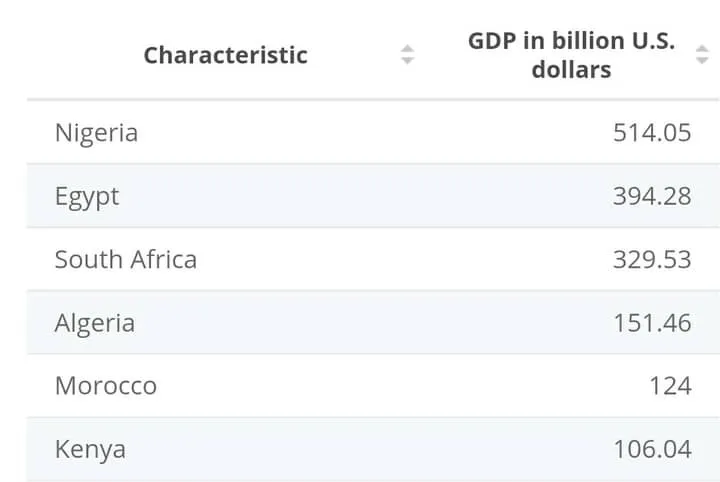Viewport: 720px width, 482px height.
Task: Click the Characteristic column header
Action: [x=225, y=55]
